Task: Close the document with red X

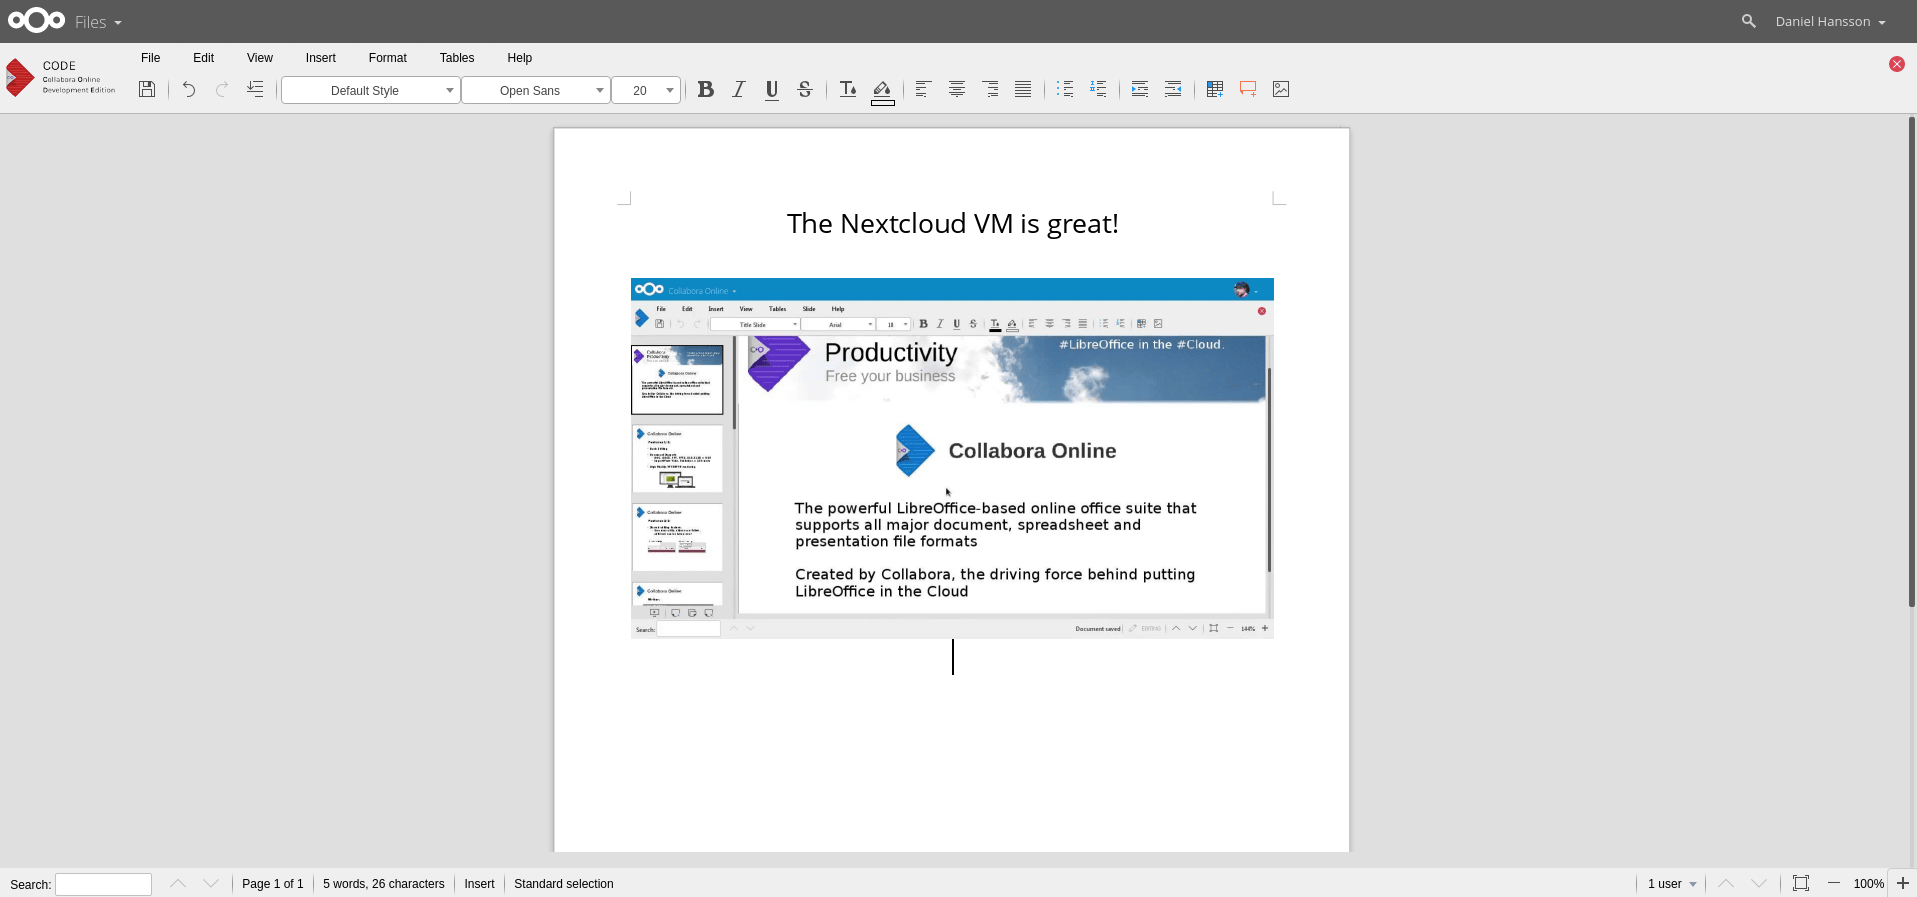Action: click(x=1897, y=64)
